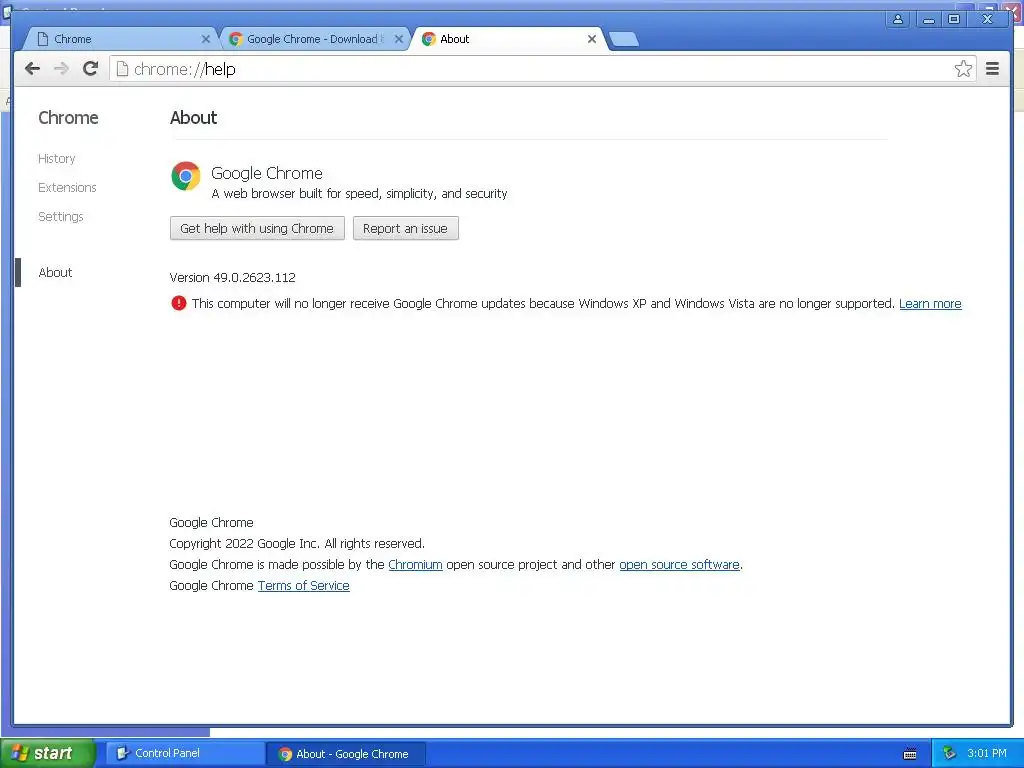
Task: Go back to the previous page
Action: point(32,69)
